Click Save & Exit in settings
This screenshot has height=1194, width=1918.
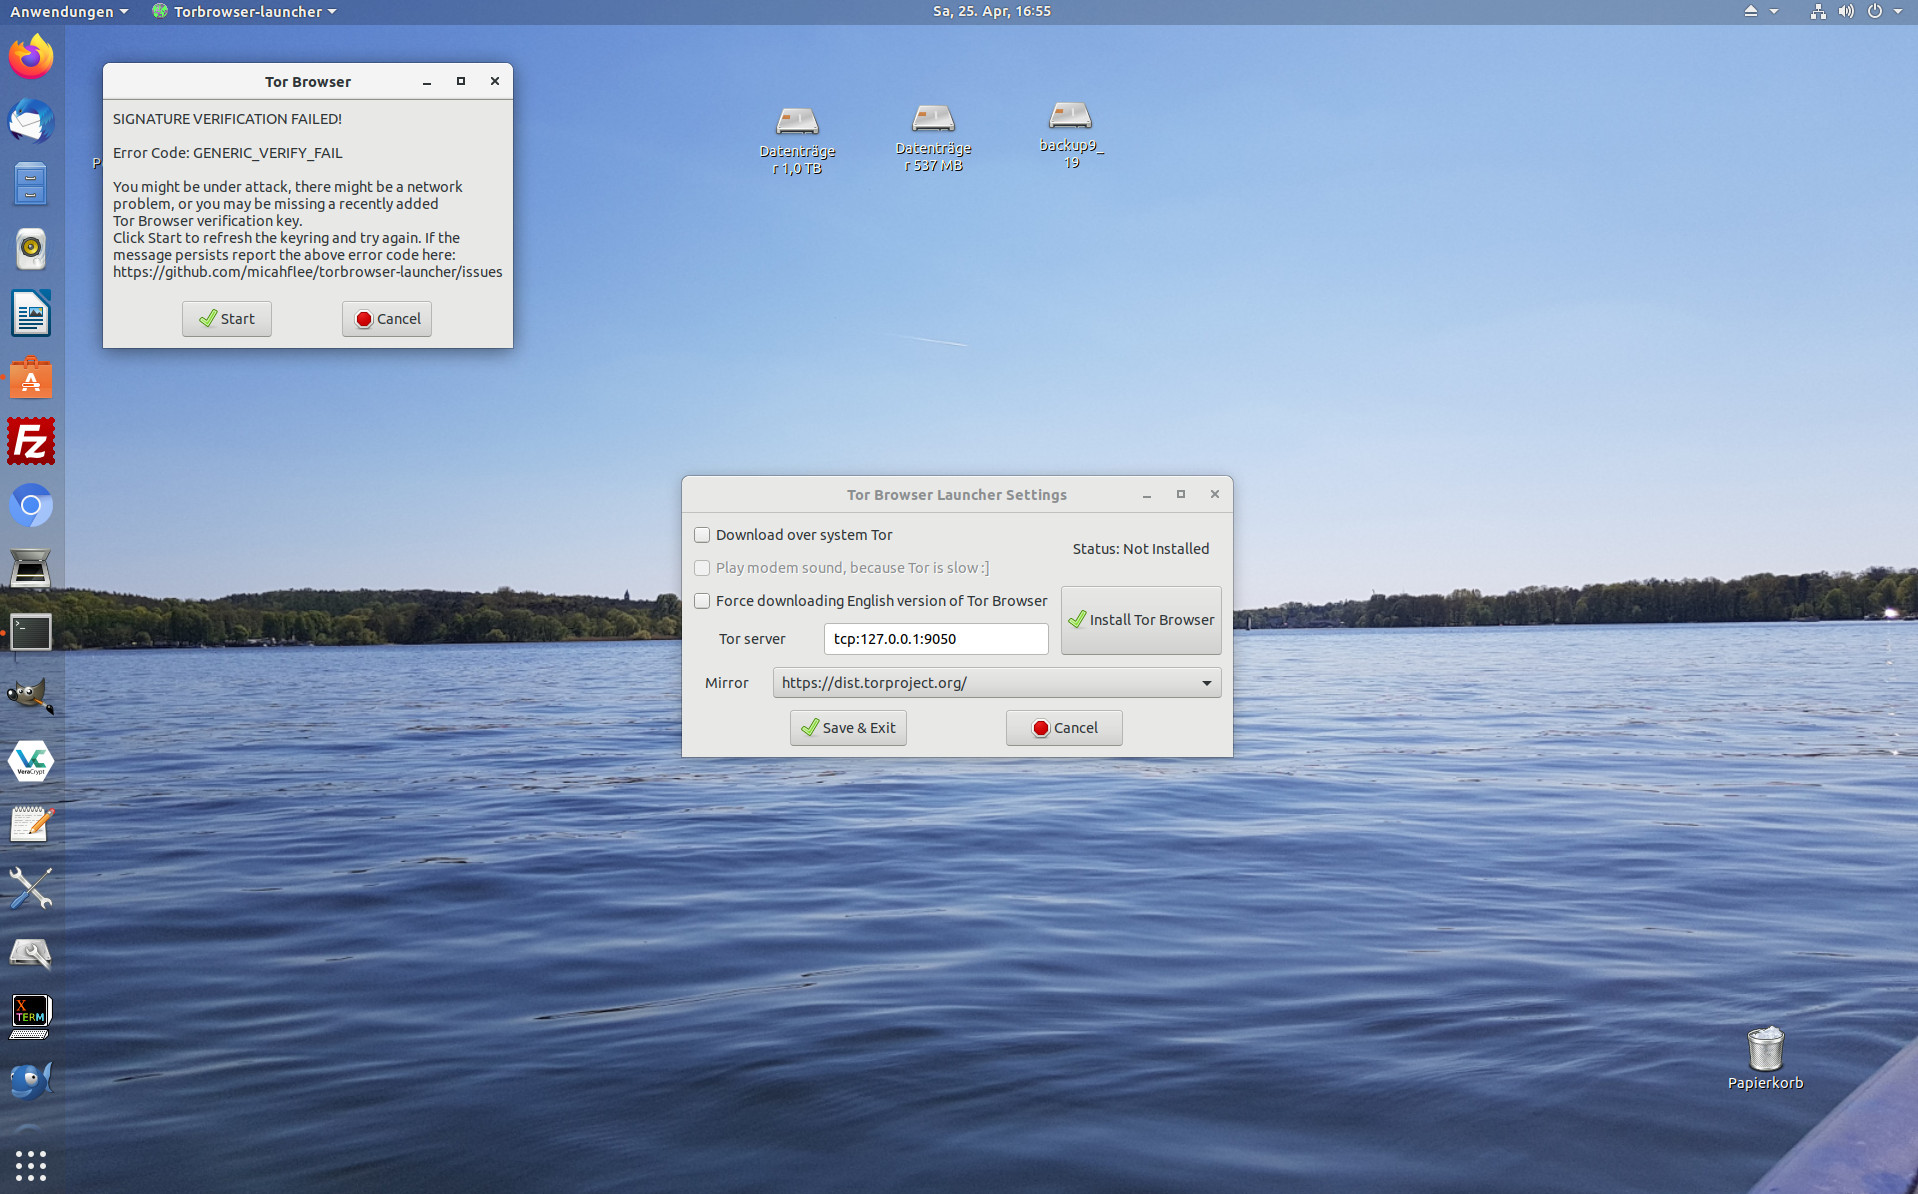click(x=848, y=728)
